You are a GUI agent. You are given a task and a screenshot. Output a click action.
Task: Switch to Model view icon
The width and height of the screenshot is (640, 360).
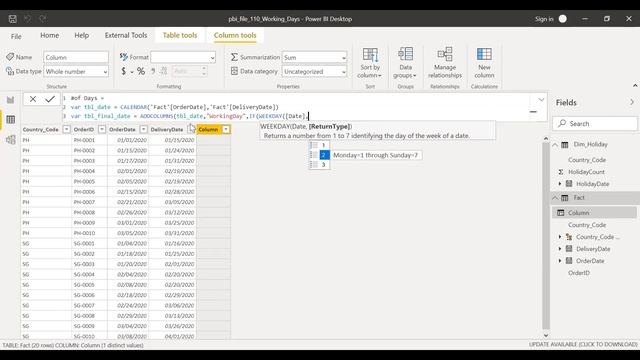pos(11,140)
